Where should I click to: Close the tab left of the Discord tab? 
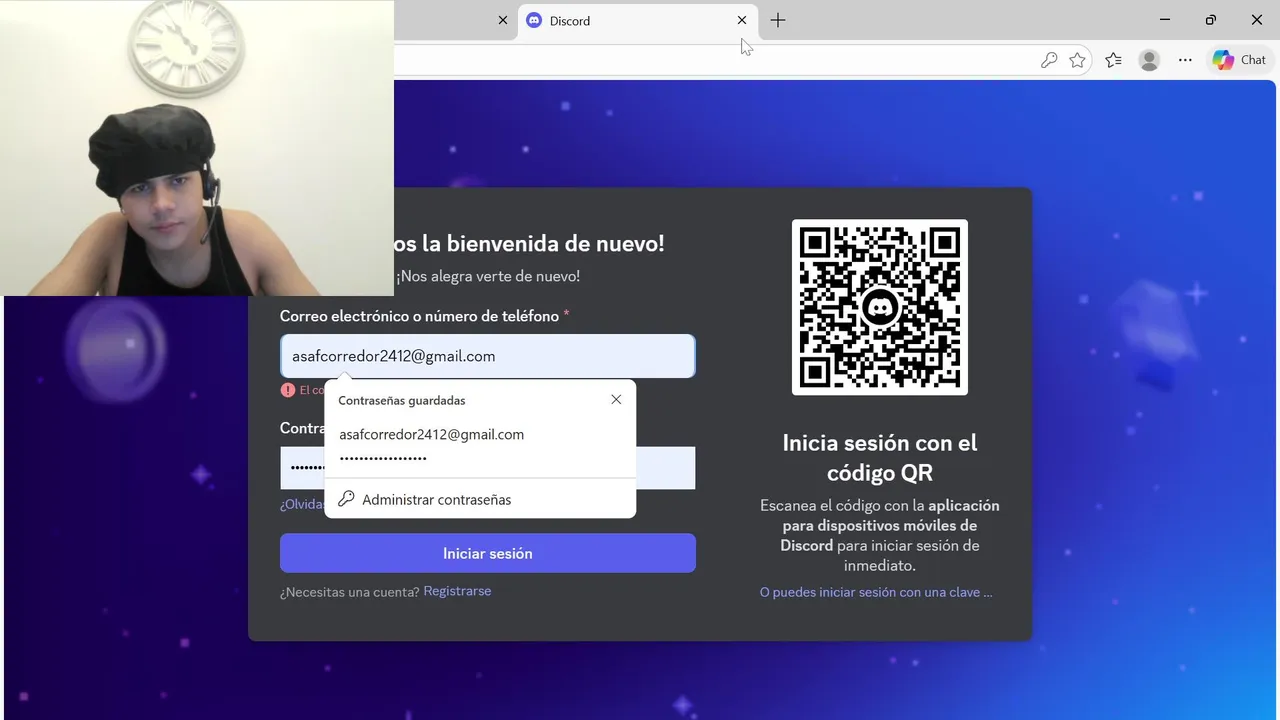tap(503, 20)
